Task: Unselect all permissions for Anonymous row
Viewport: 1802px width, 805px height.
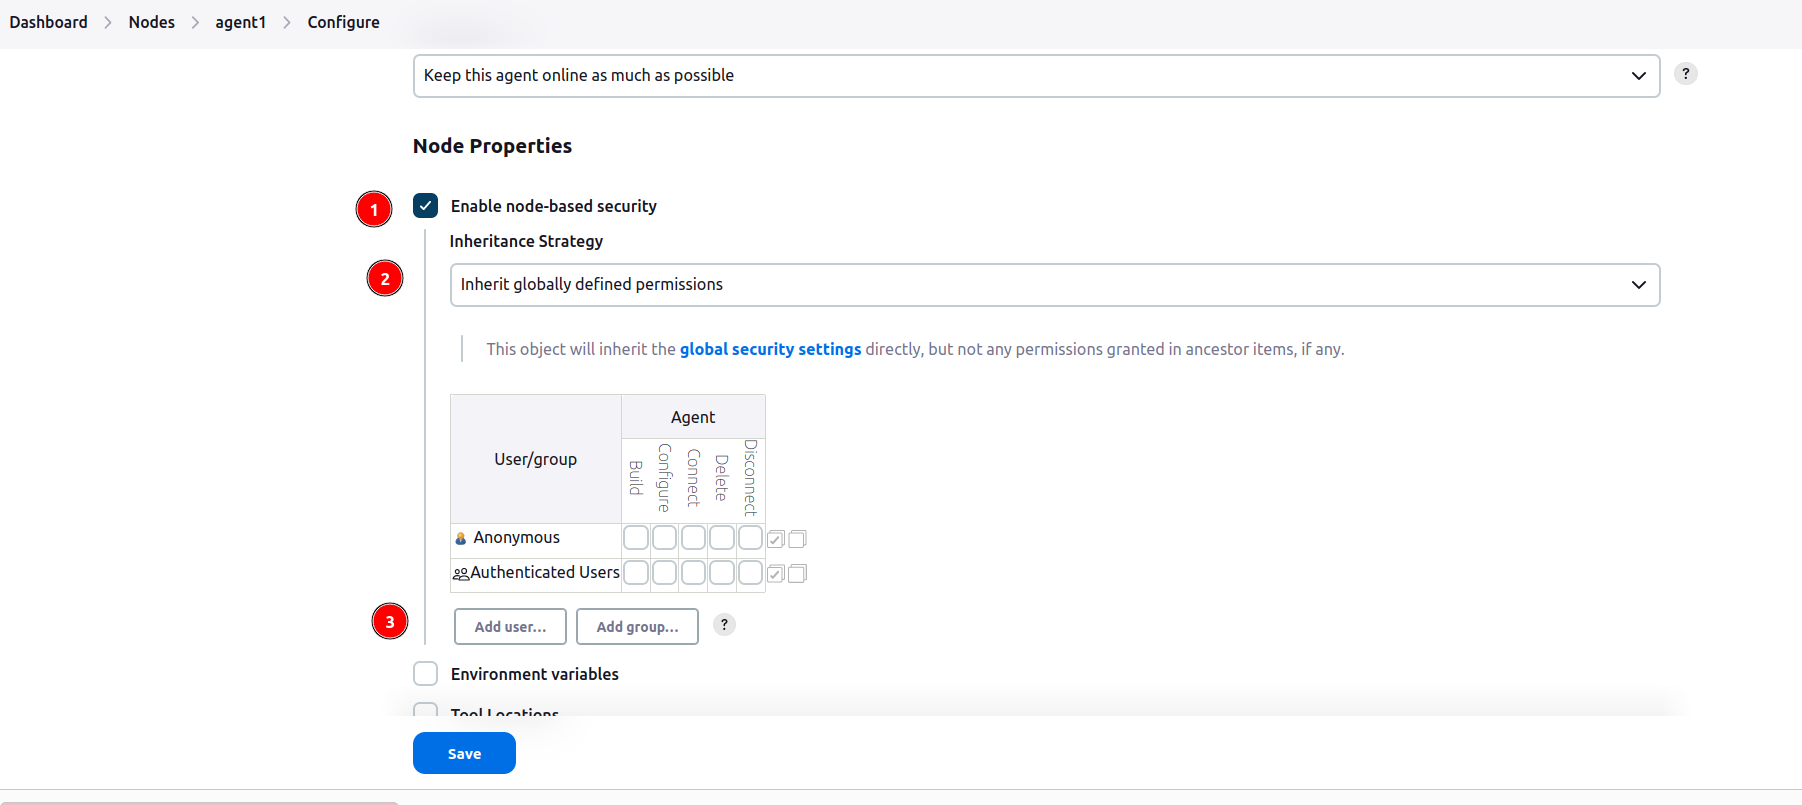Action: (x=797, y=539)
